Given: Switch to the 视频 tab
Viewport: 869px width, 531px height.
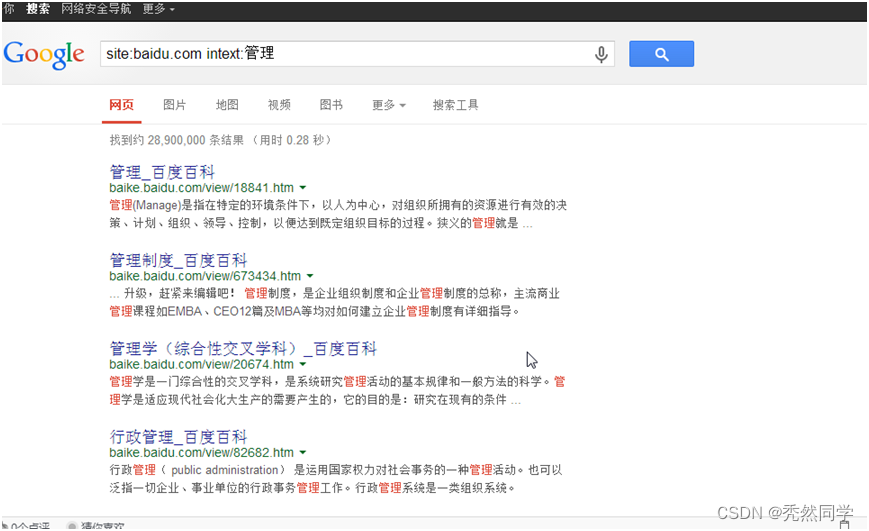Looking at the screenshot, I should [279, 105].
